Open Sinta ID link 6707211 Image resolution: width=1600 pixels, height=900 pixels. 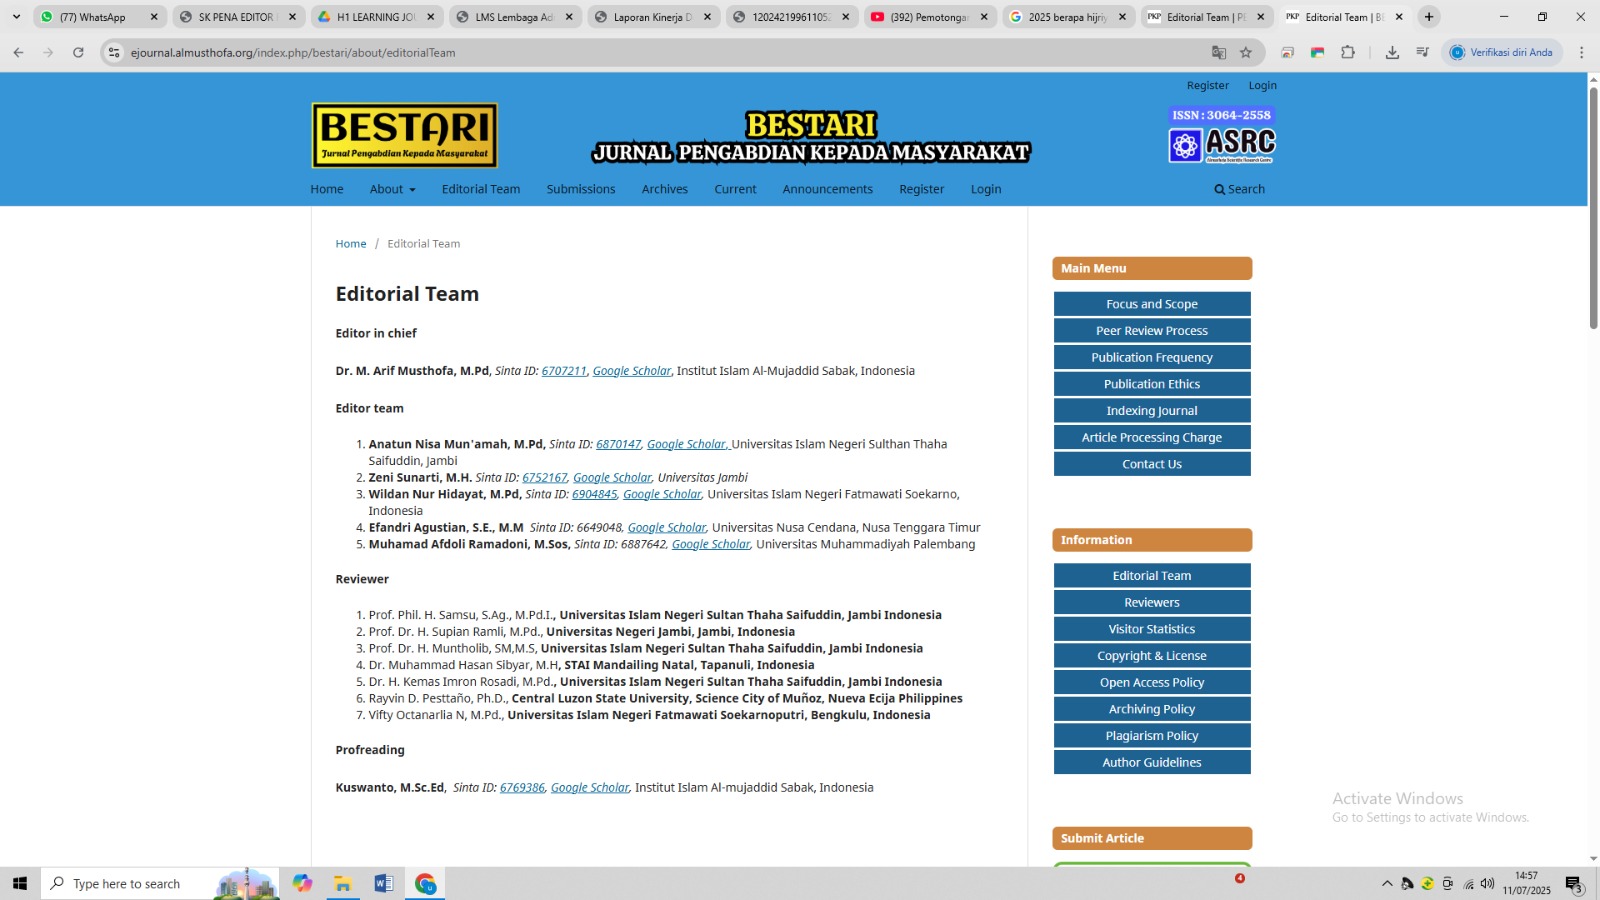point(564,371)
